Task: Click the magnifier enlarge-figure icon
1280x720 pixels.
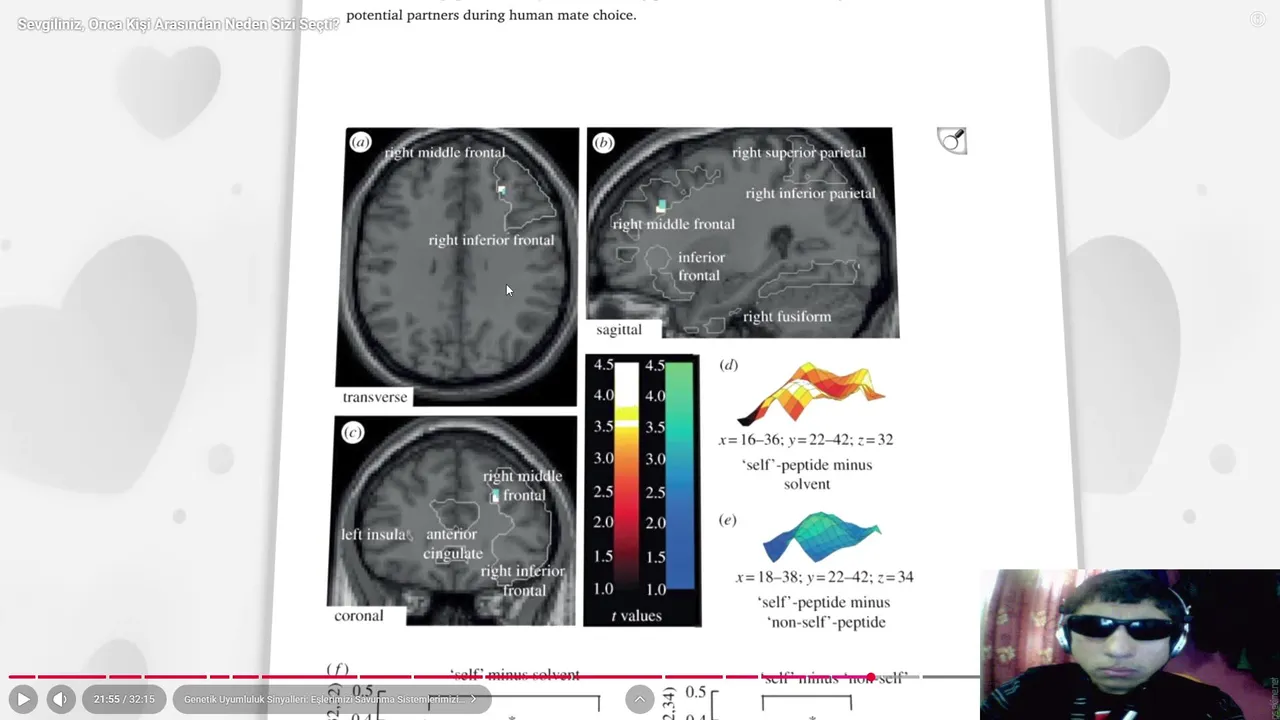Action: 952,140
